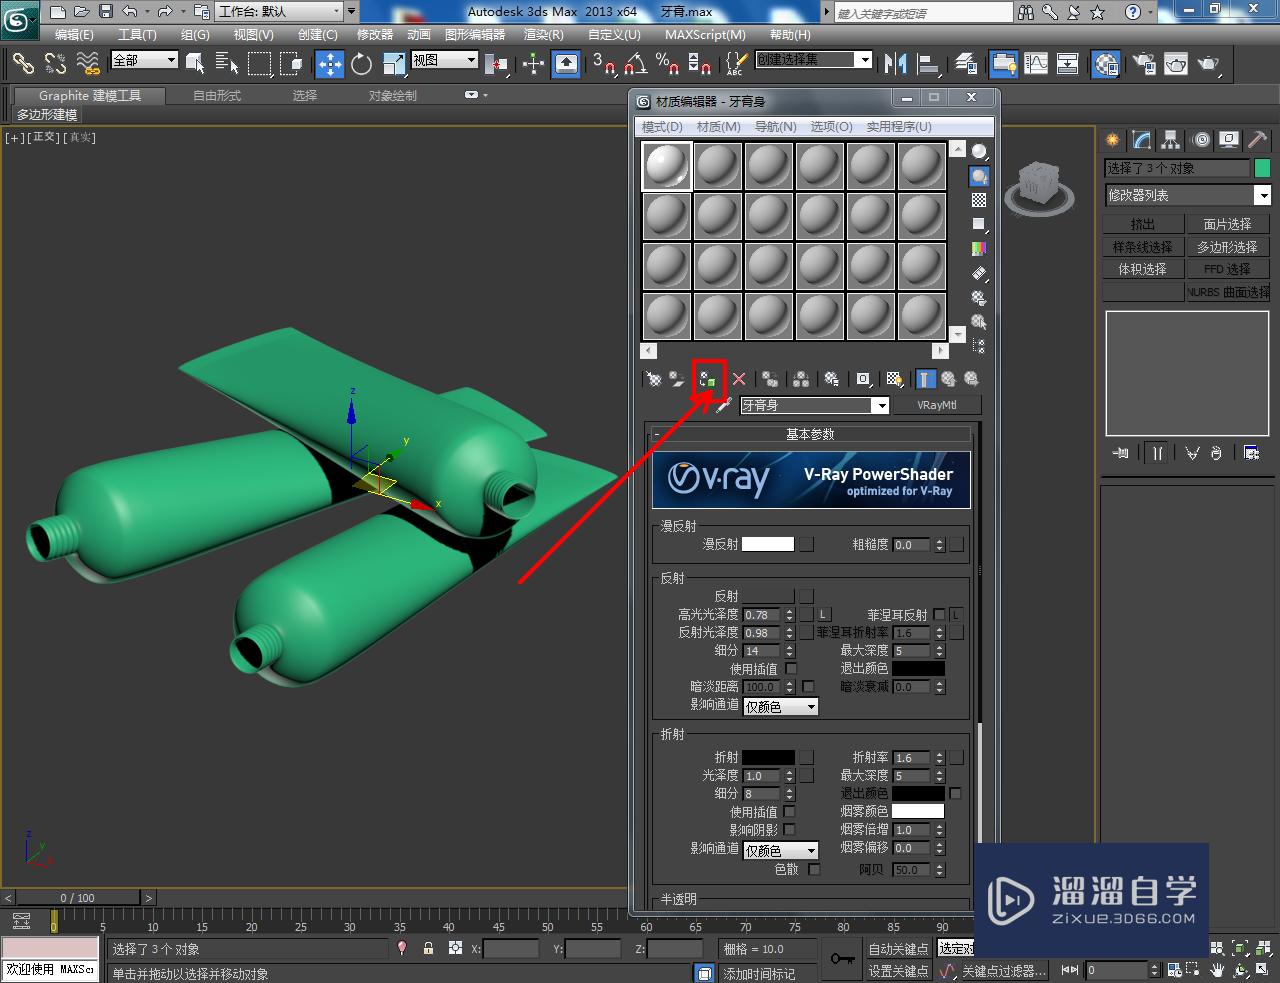Image resolution: width=1280 pixels, height=983 pixels.
Task: Collapse the 基本参数 rollout header
Action: (810, 434)
